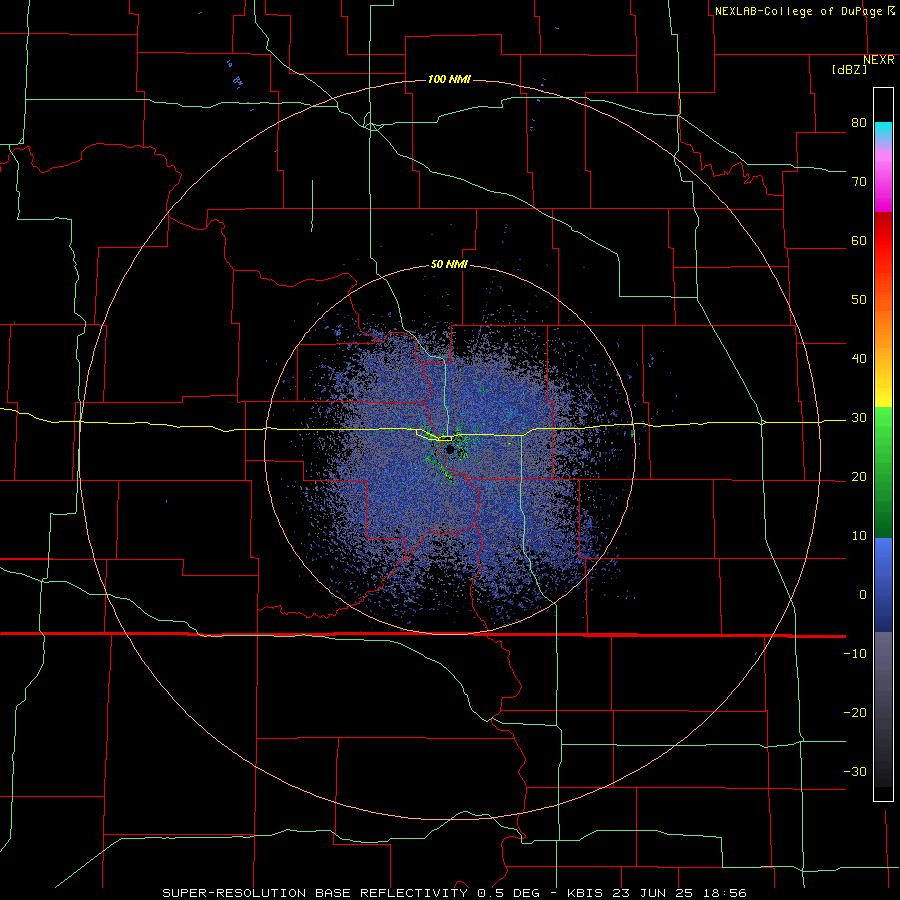Image resolution: width=900 pixels, height=900 pixels.
Task: Click the 0 value on dBZ scale
Action: [x=862, y=595]
